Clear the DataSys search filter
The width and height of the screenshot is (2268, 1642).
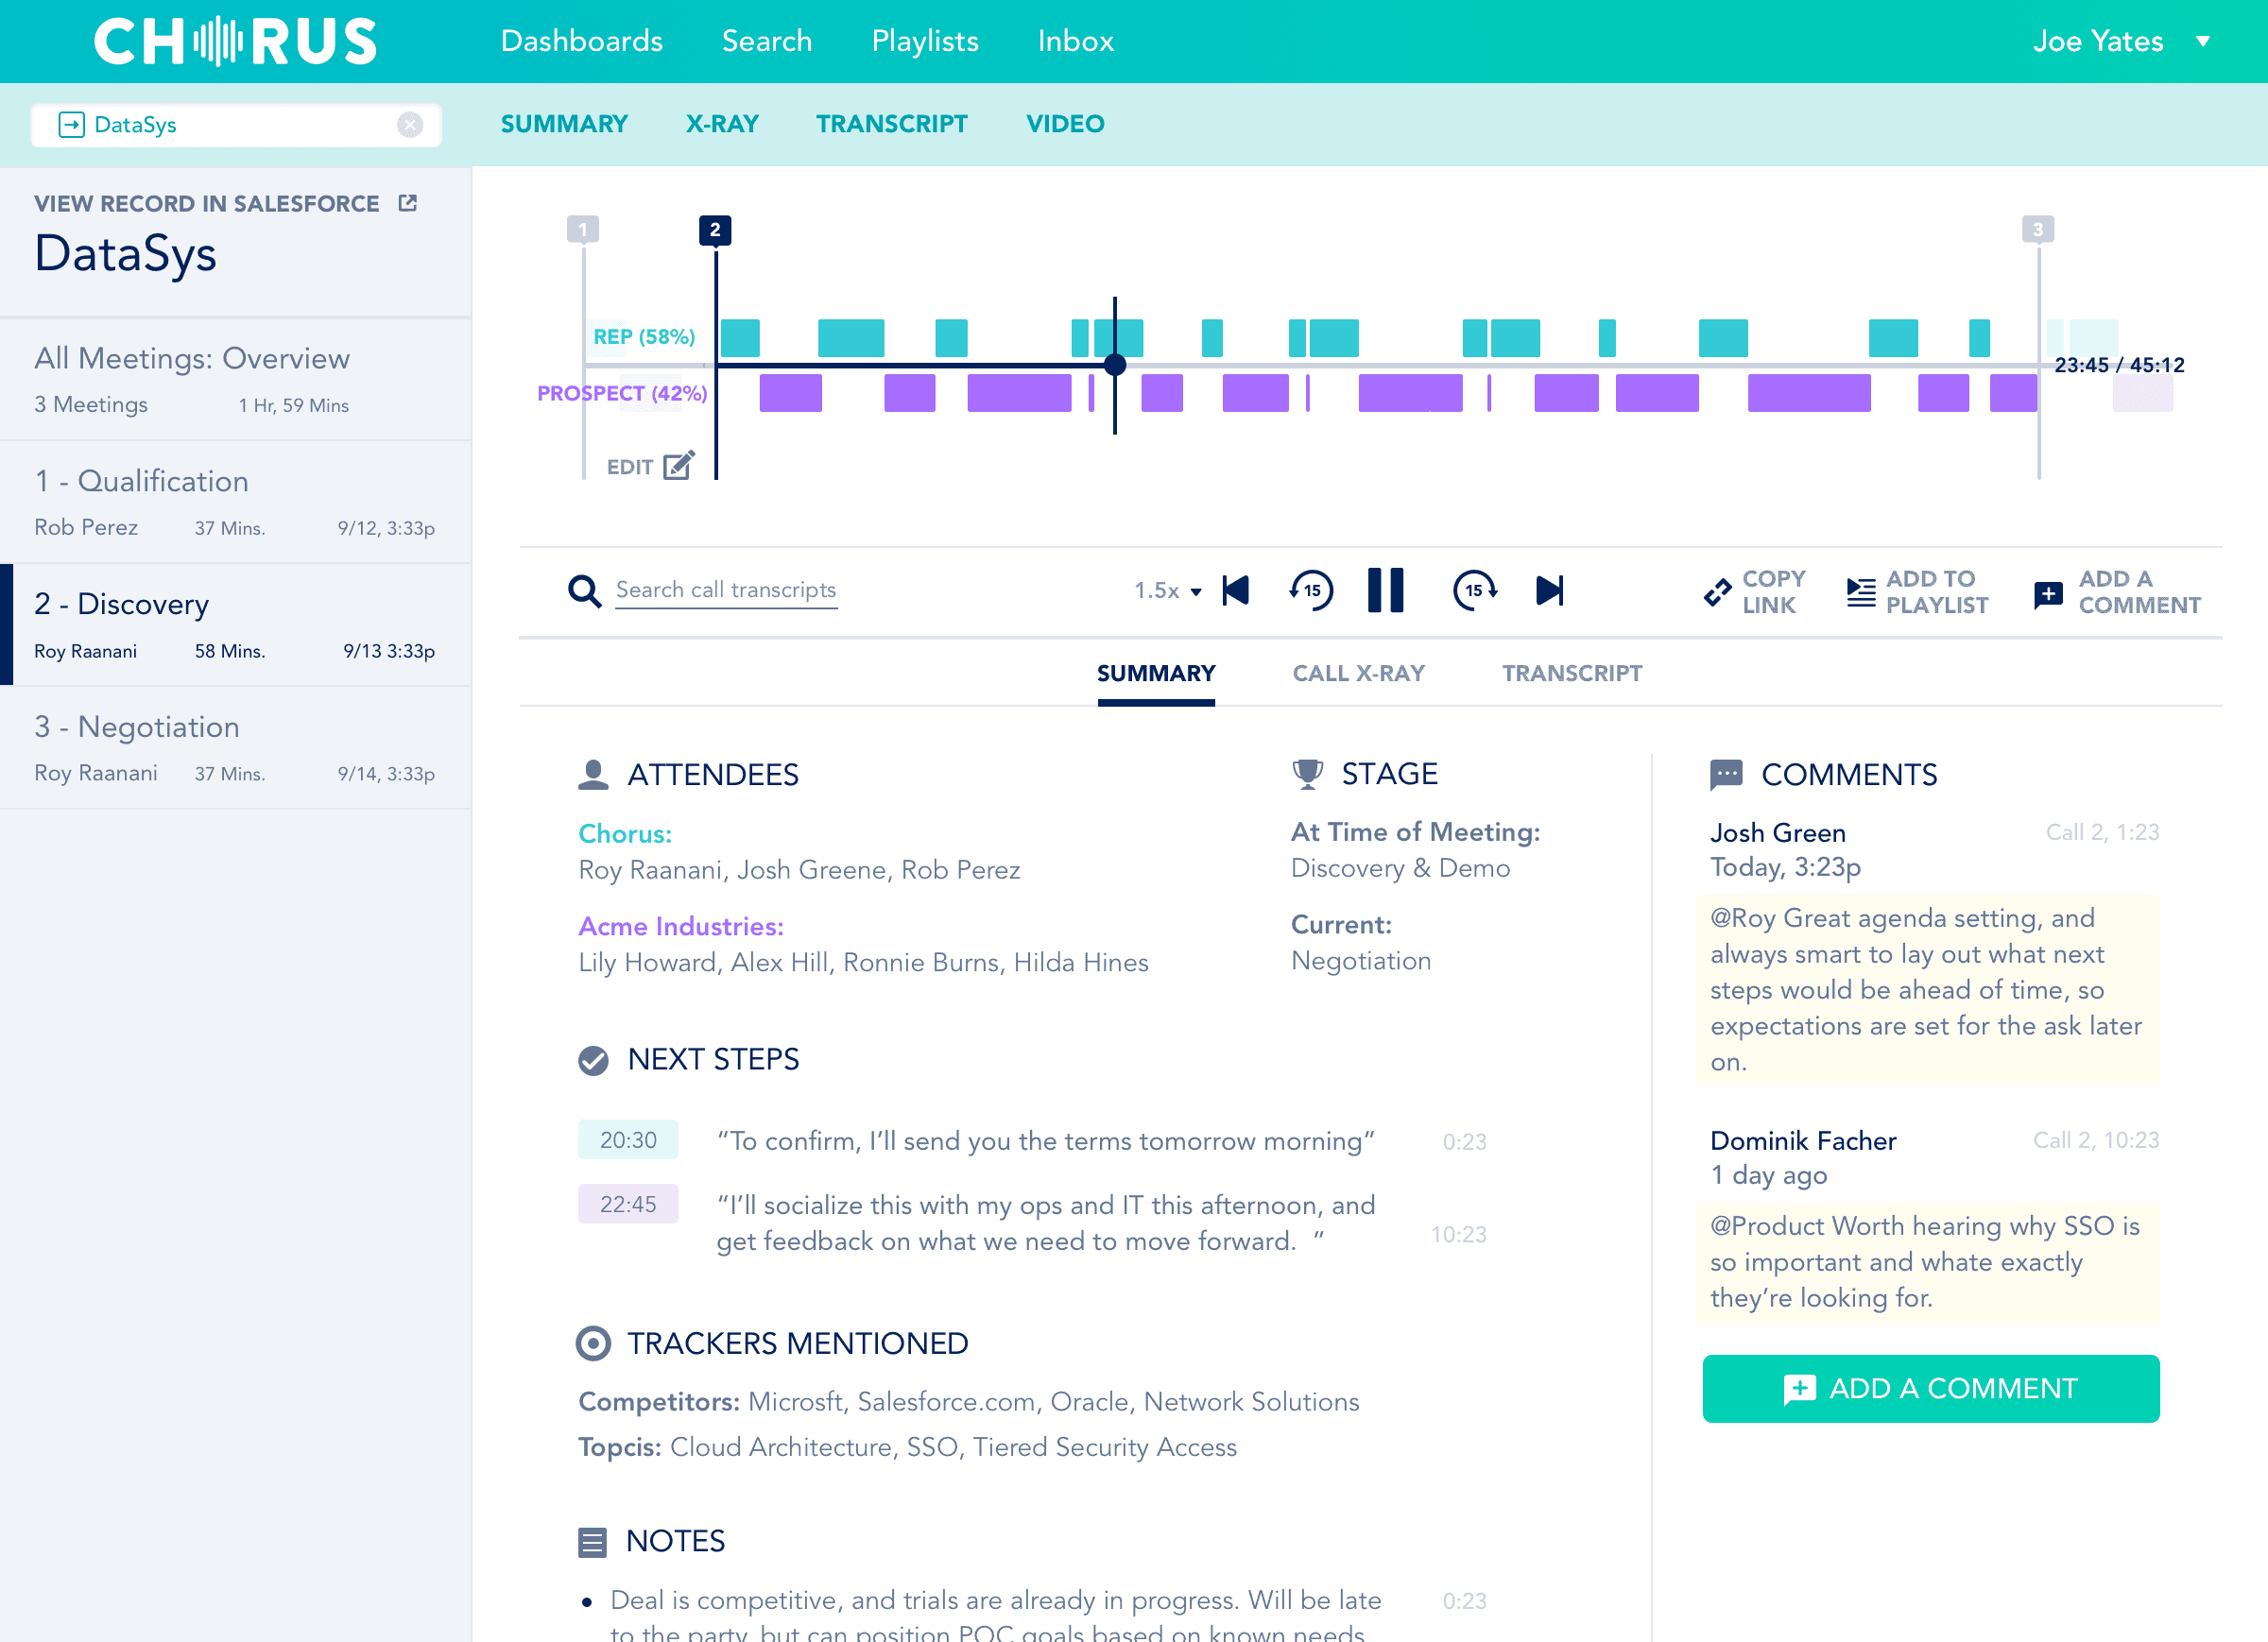(x=410, y=125)
